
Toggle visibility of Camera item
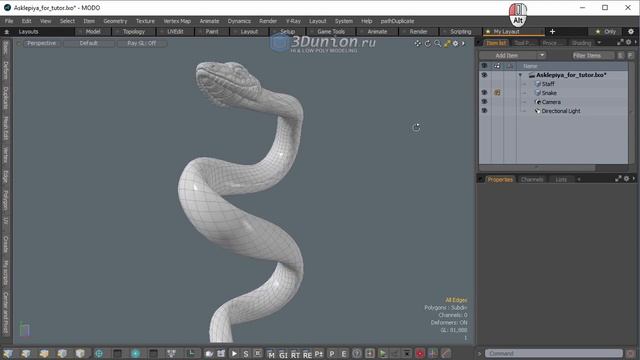[484, 102]
